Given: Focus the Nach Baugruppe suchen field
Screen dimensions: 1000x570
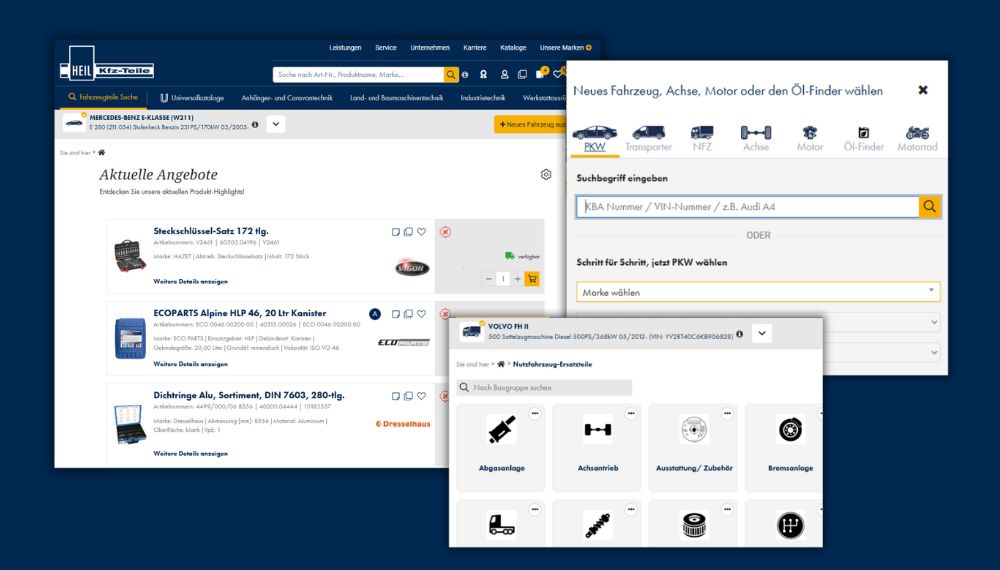Looking at the screenshot, I should pos(544,388).
